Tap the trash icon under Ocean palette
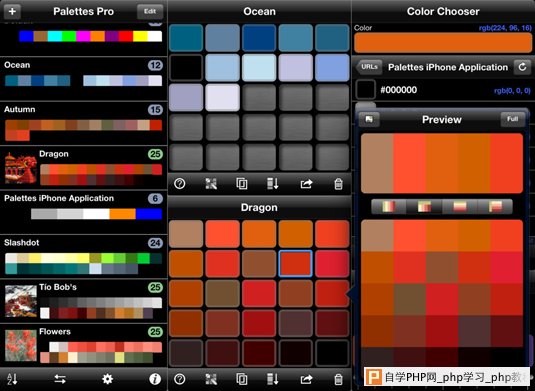This screenshot has height=391, width=535. (338, 184)
